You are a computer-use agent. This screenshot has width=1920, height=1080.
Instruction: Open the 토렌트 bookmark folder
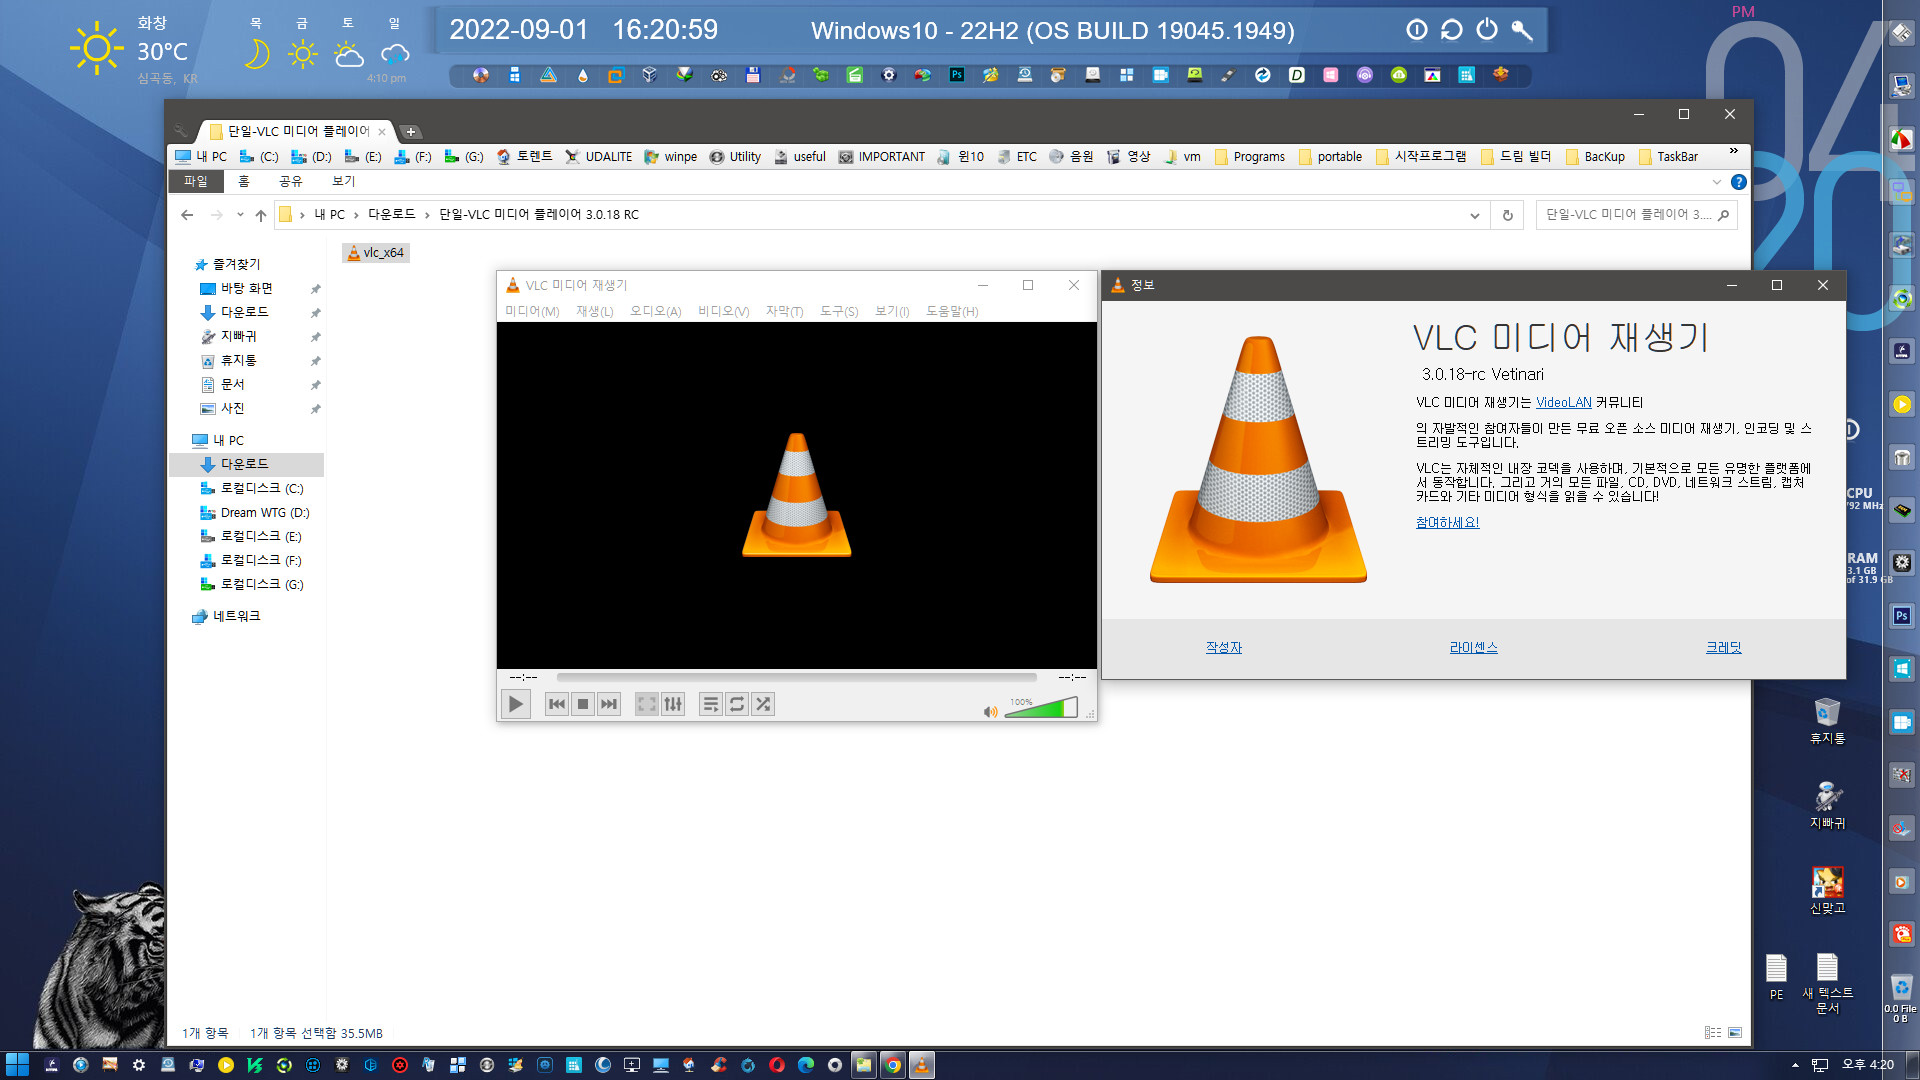[x=525, y=157]
